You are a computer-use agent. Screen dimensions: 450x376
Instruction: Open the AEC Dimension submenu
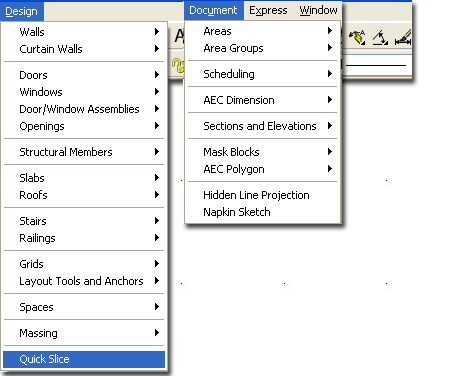point(263,100)
